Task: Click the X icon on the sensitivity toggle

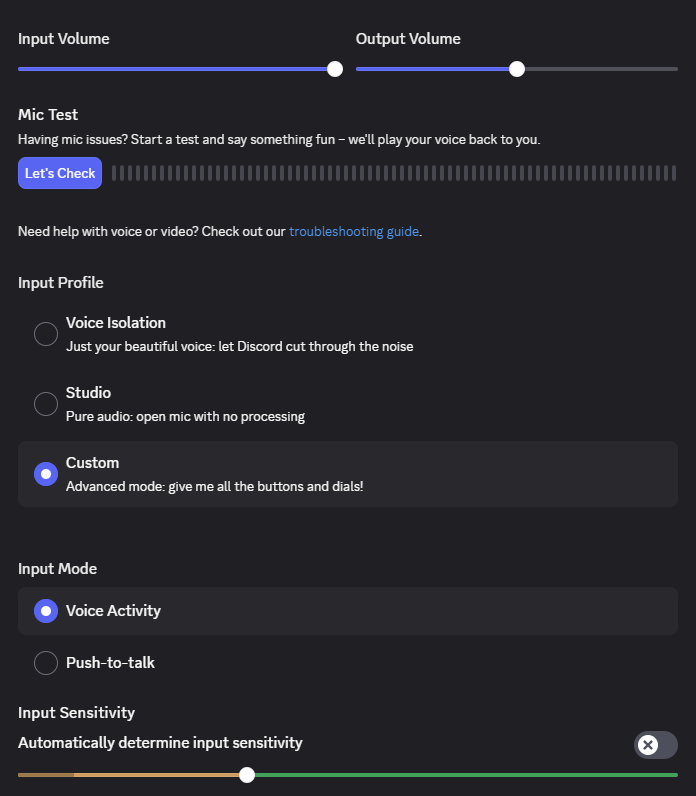Action: tap(648, 745)
